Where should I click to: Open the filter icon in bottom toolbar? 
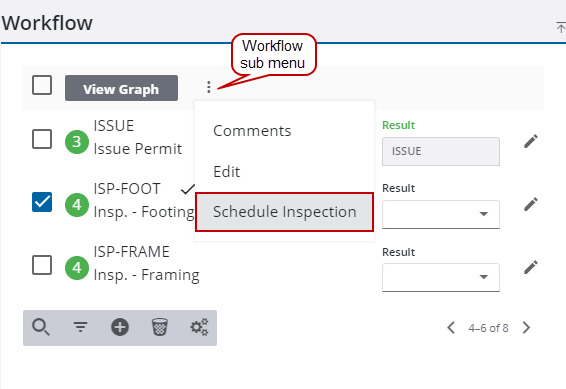(x=80, y=327)
